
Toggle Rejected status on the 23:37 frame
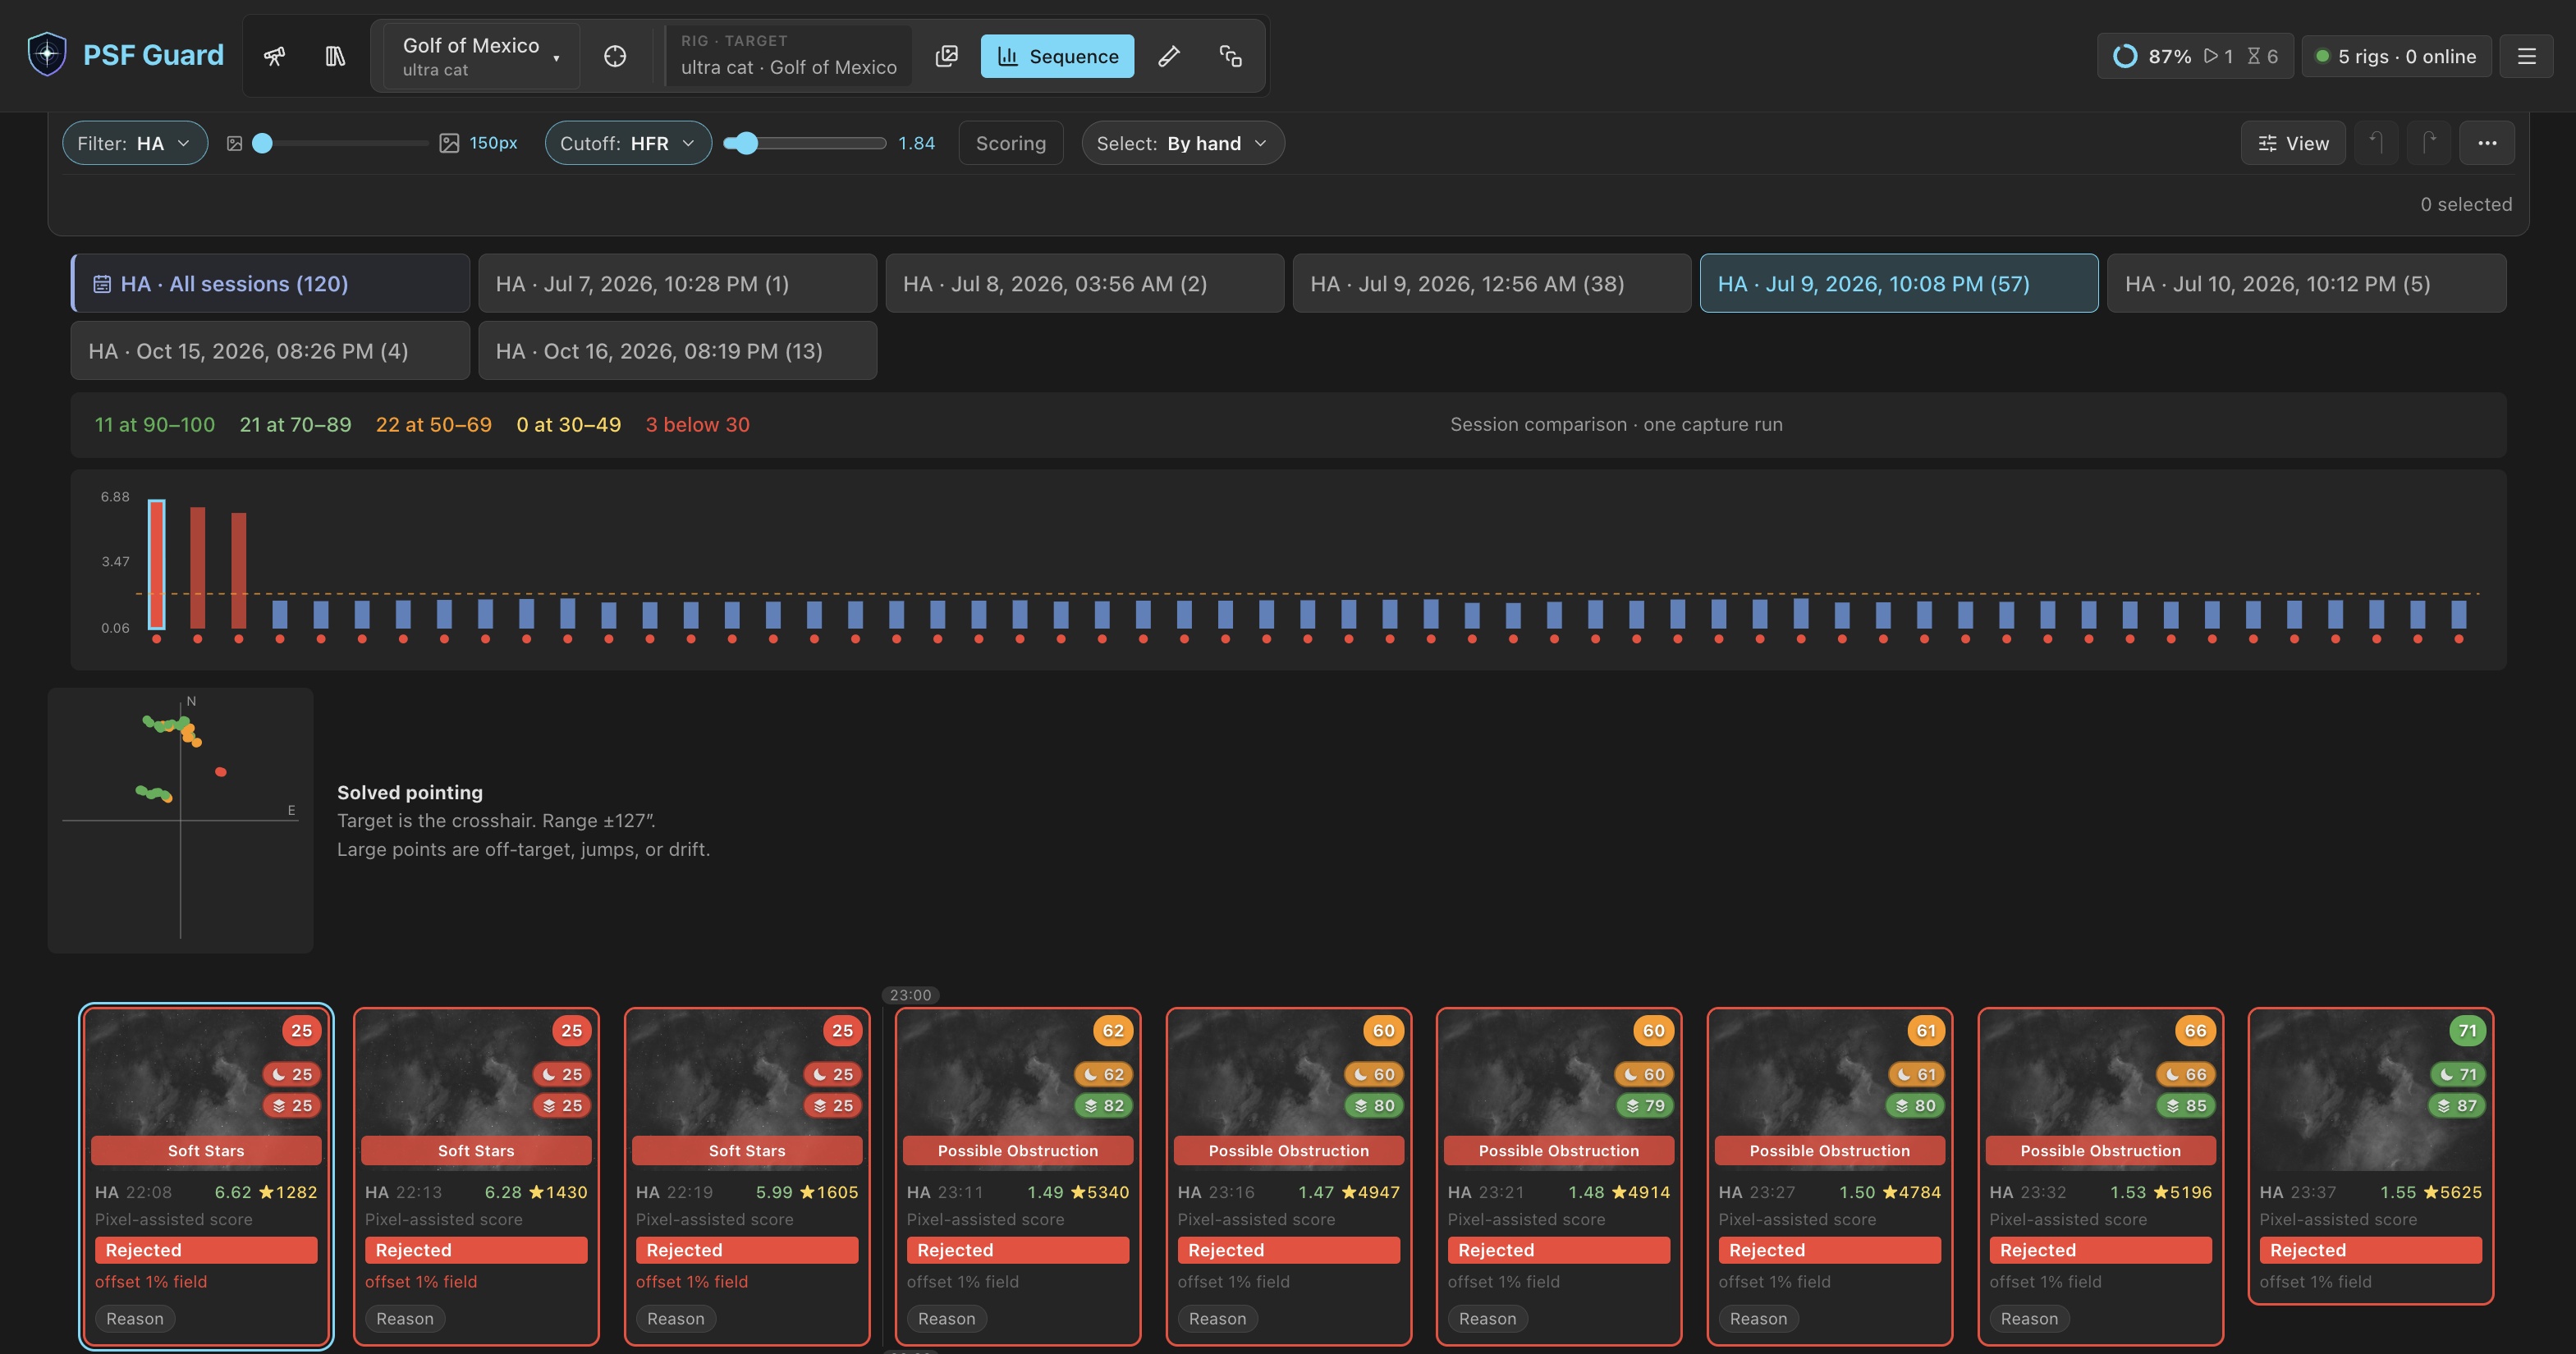coord(2371,1250)
